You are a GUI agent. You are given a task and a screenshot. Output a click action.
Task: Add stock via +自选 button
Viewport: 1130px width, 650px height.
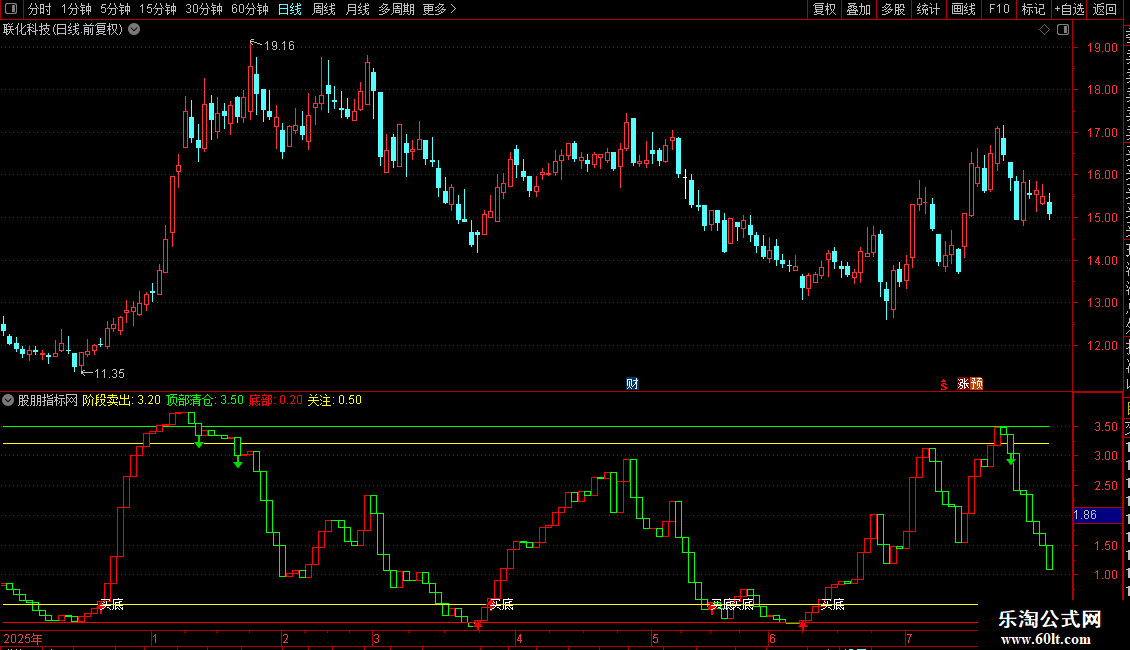pos(1069,9)
